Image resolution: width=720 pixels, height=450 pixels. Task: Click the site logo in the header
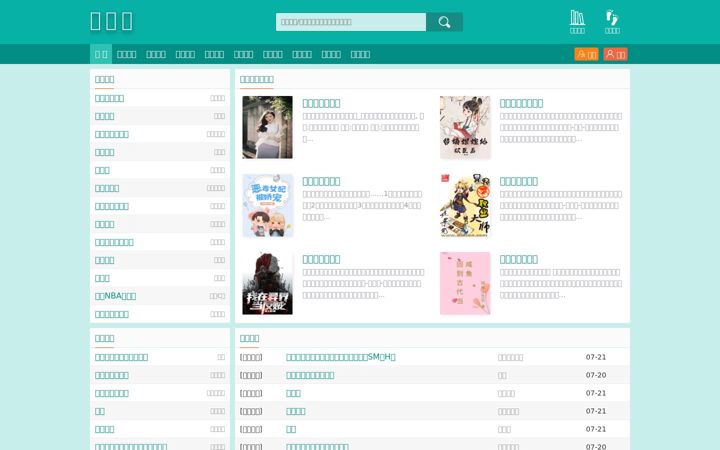[x=112, y=21]
